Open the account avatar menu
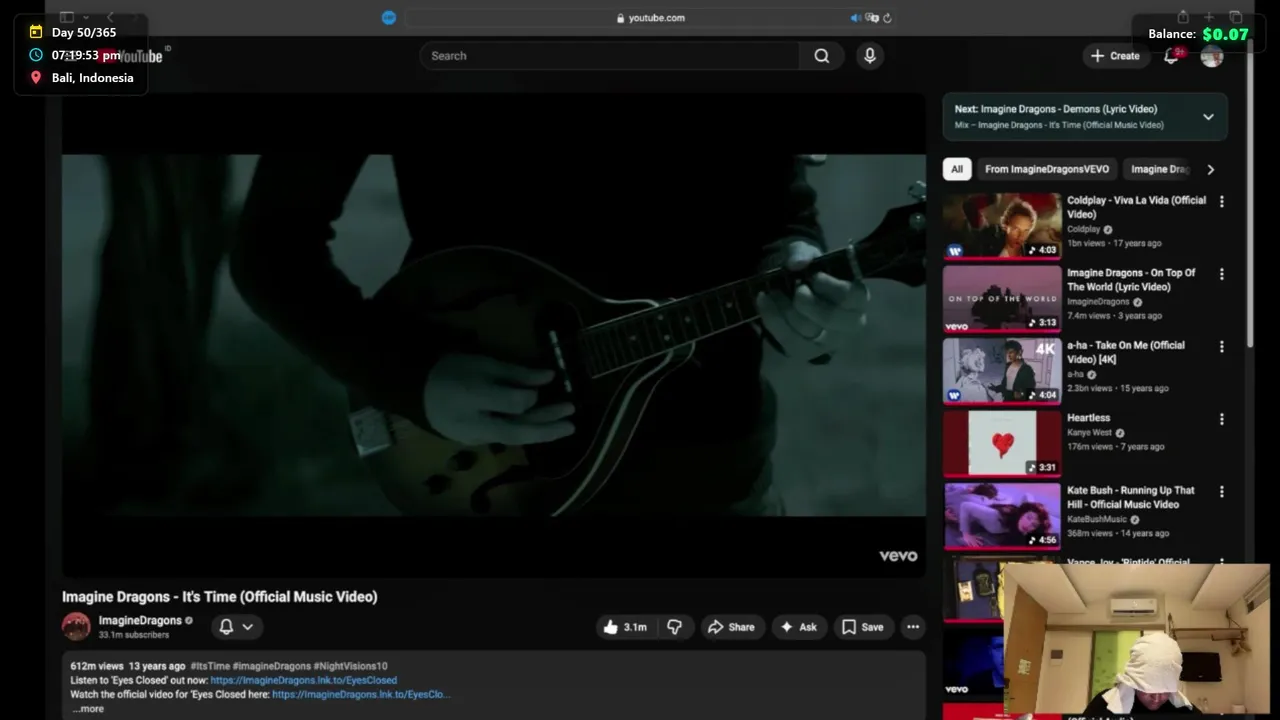Image resolution: width=1280 pixels, height=720 pixels. 1212,56
